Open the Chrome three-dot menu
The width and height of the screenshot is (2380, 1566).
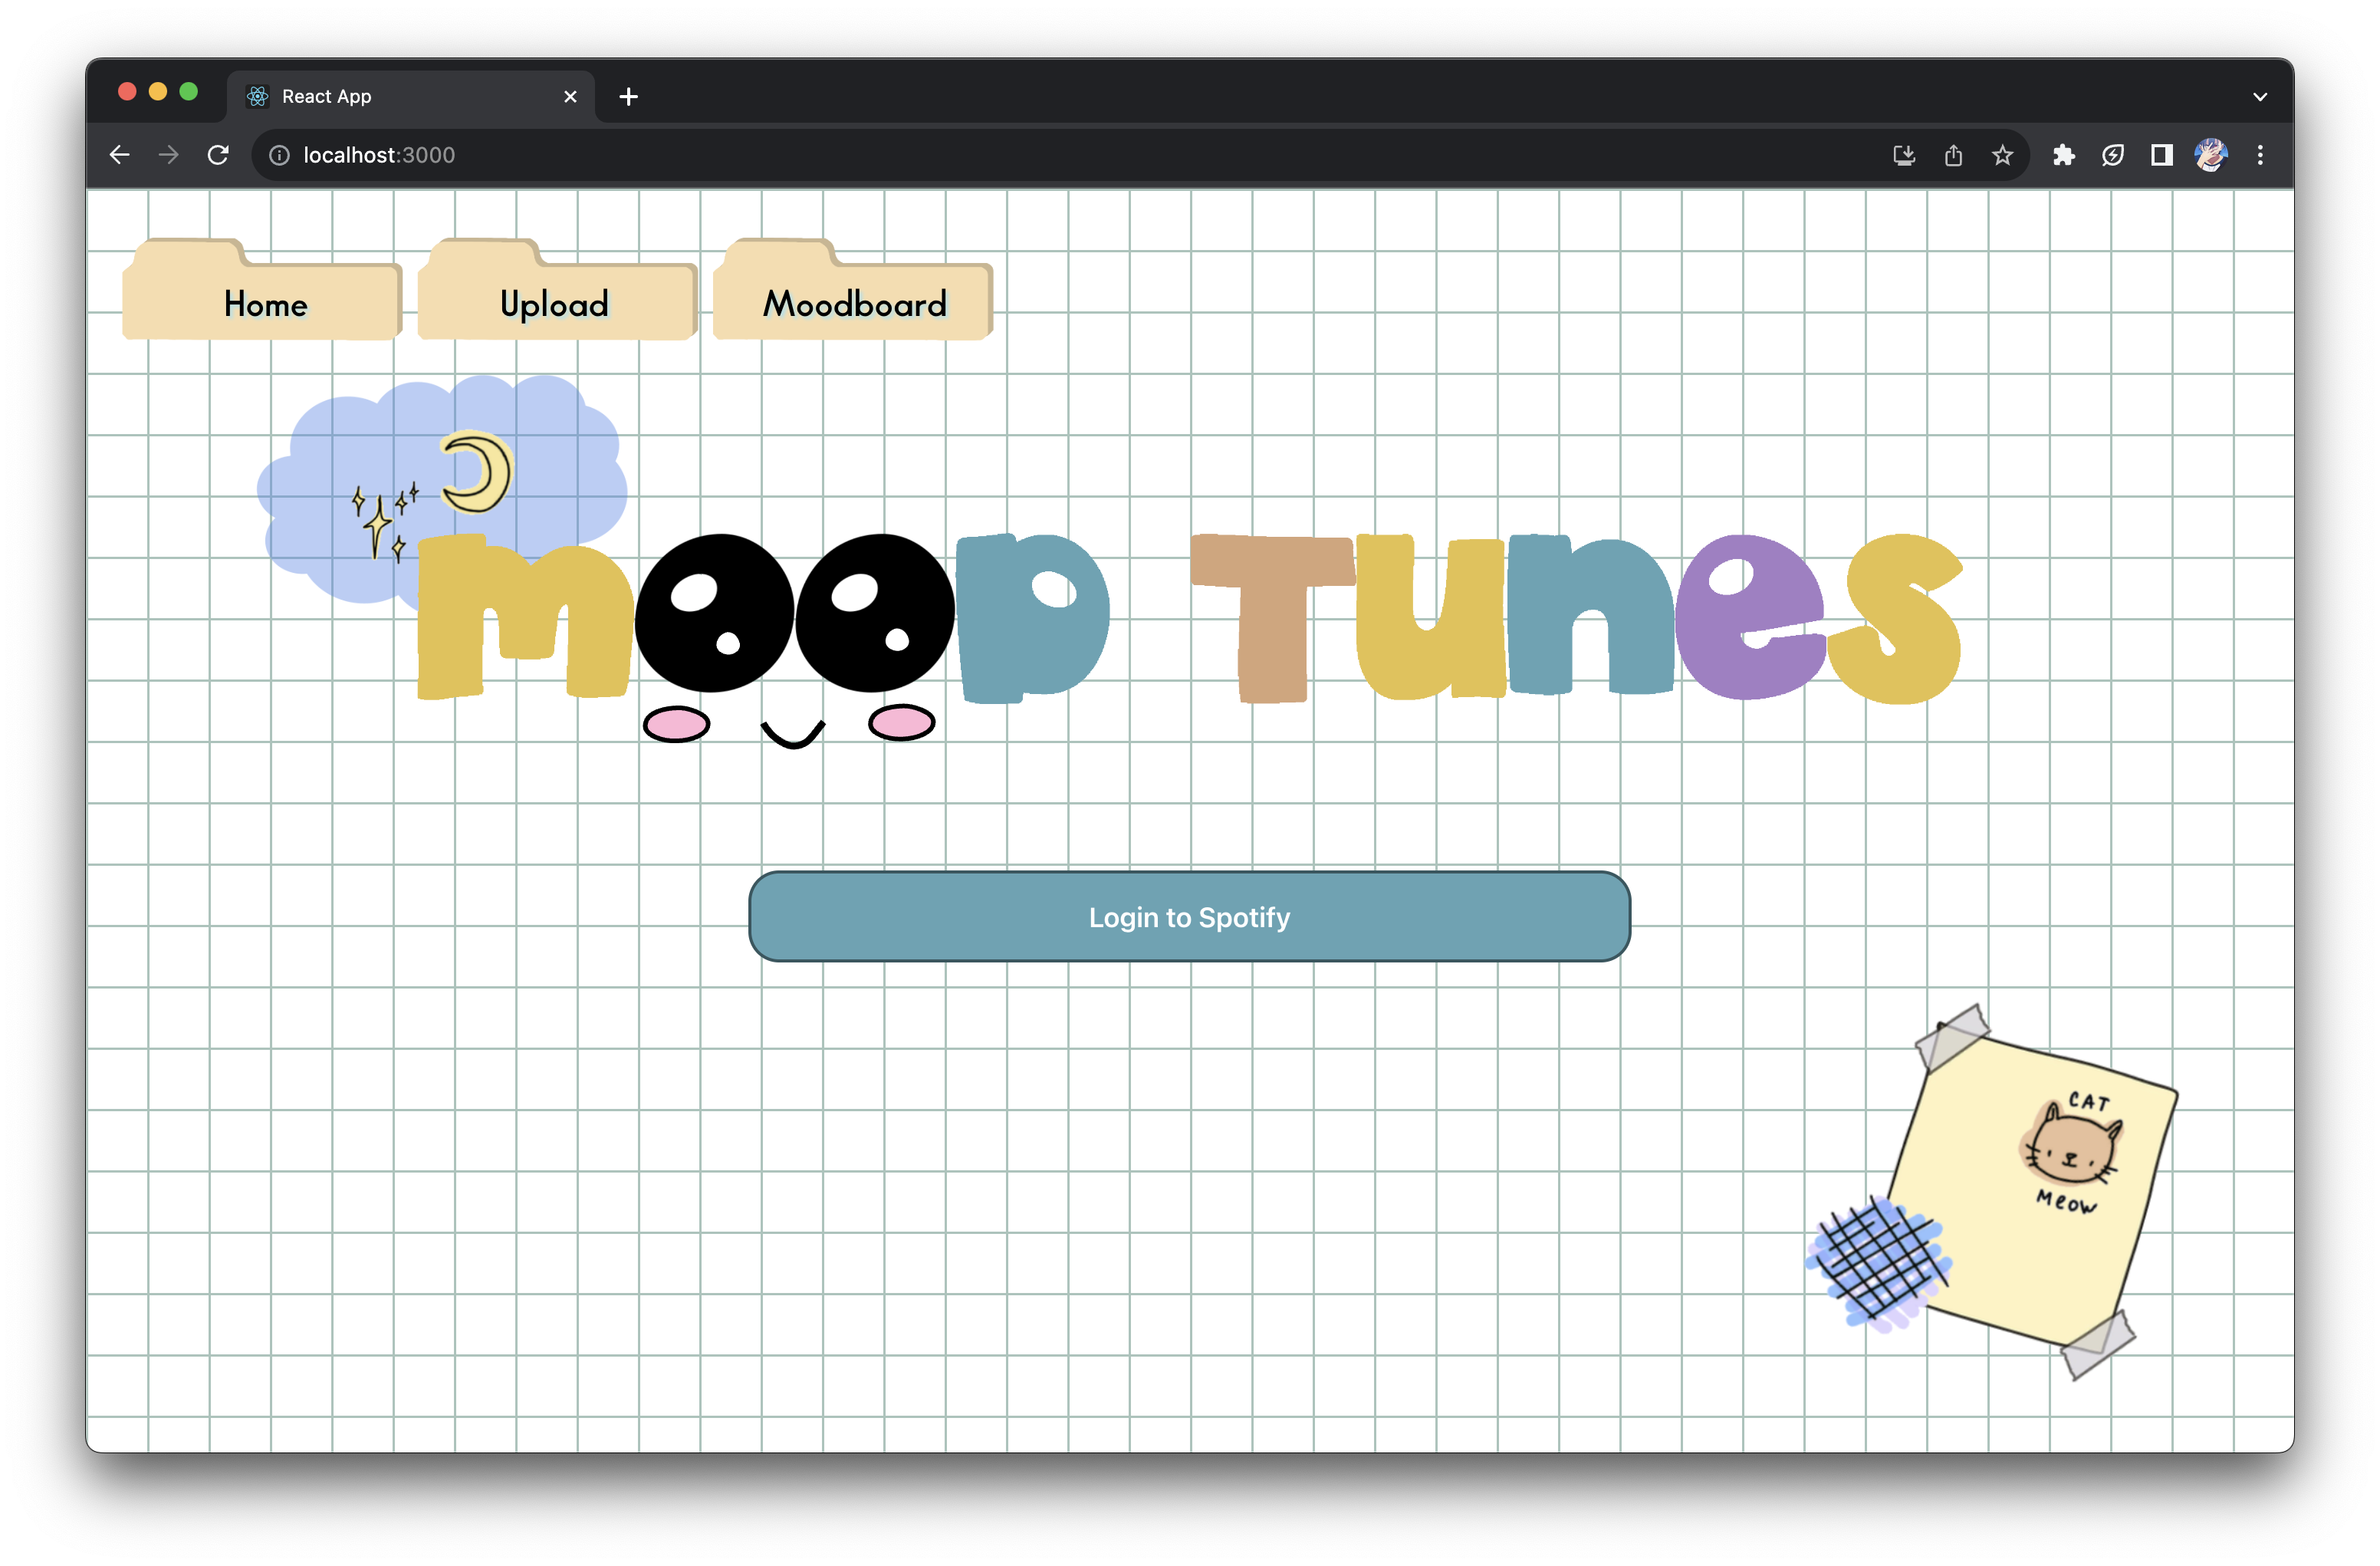pyautogui.click(x=2260, y=155)
